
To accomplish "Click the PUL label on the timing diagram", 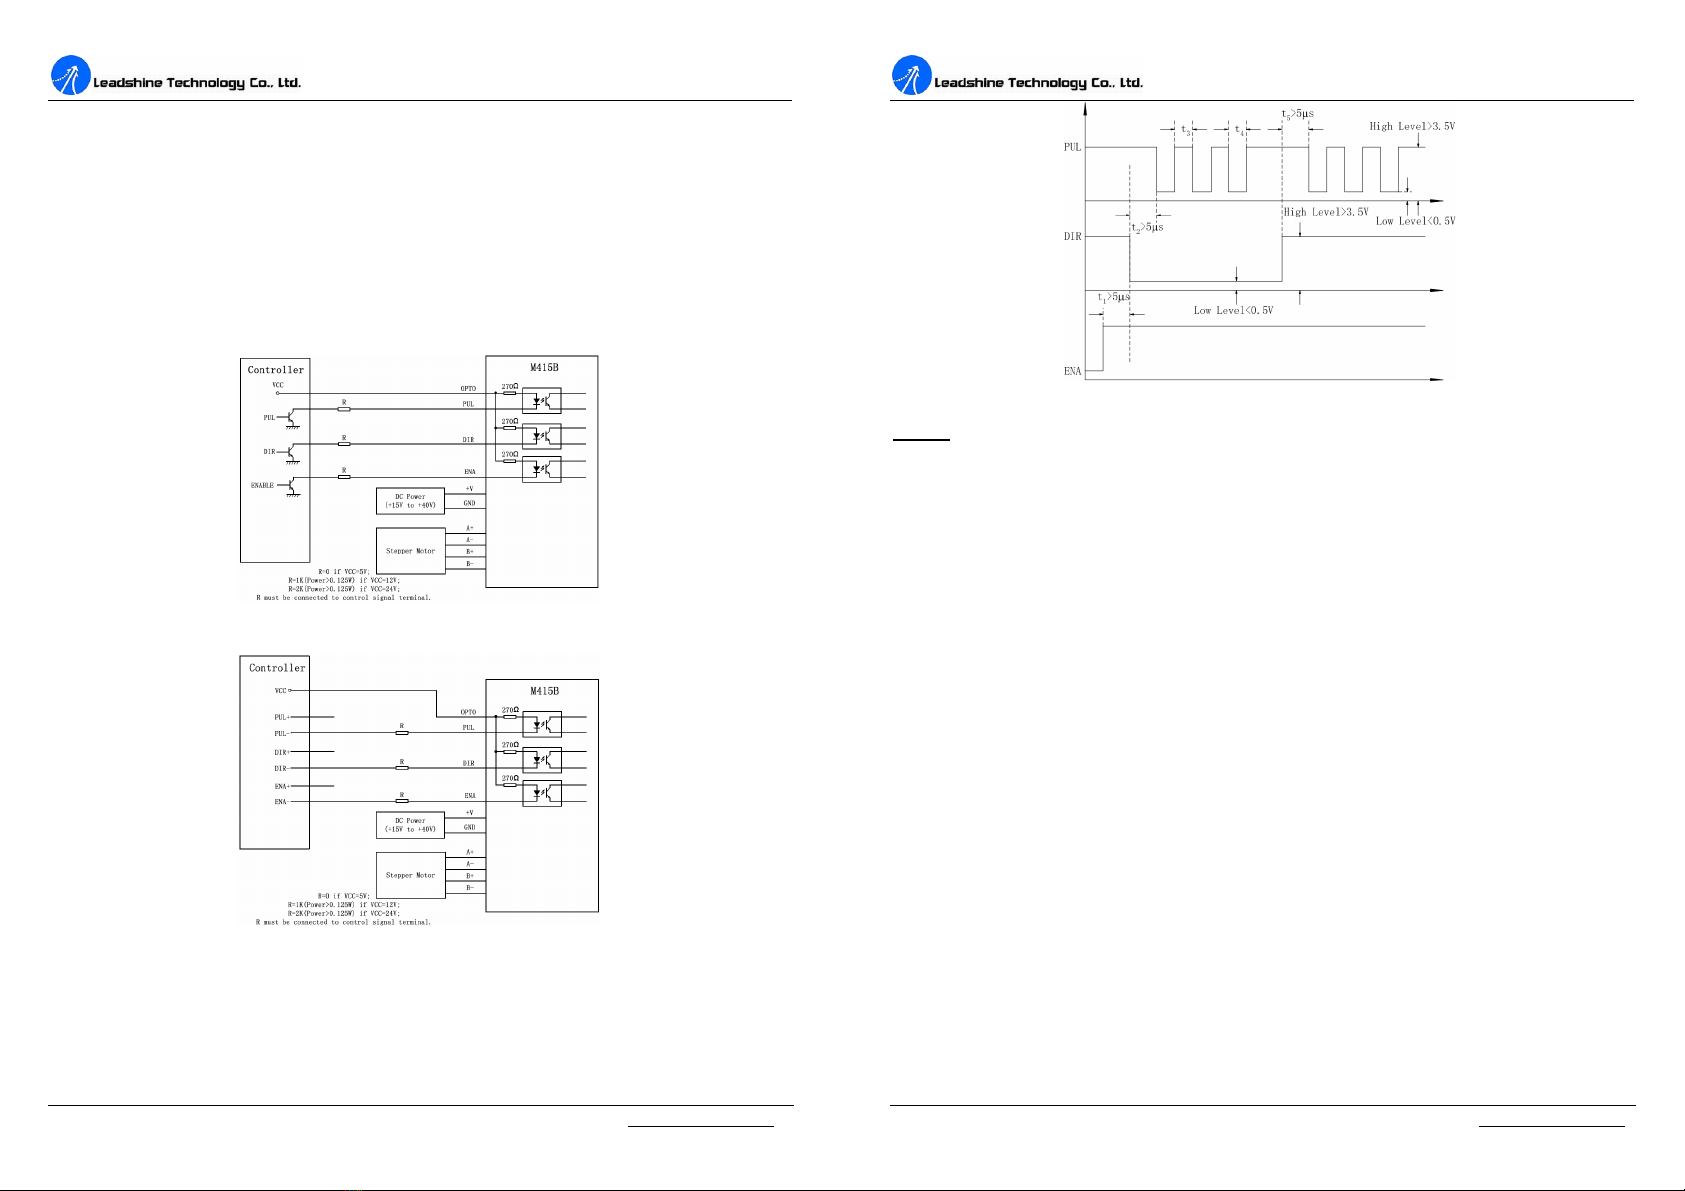I will 1072,147.
